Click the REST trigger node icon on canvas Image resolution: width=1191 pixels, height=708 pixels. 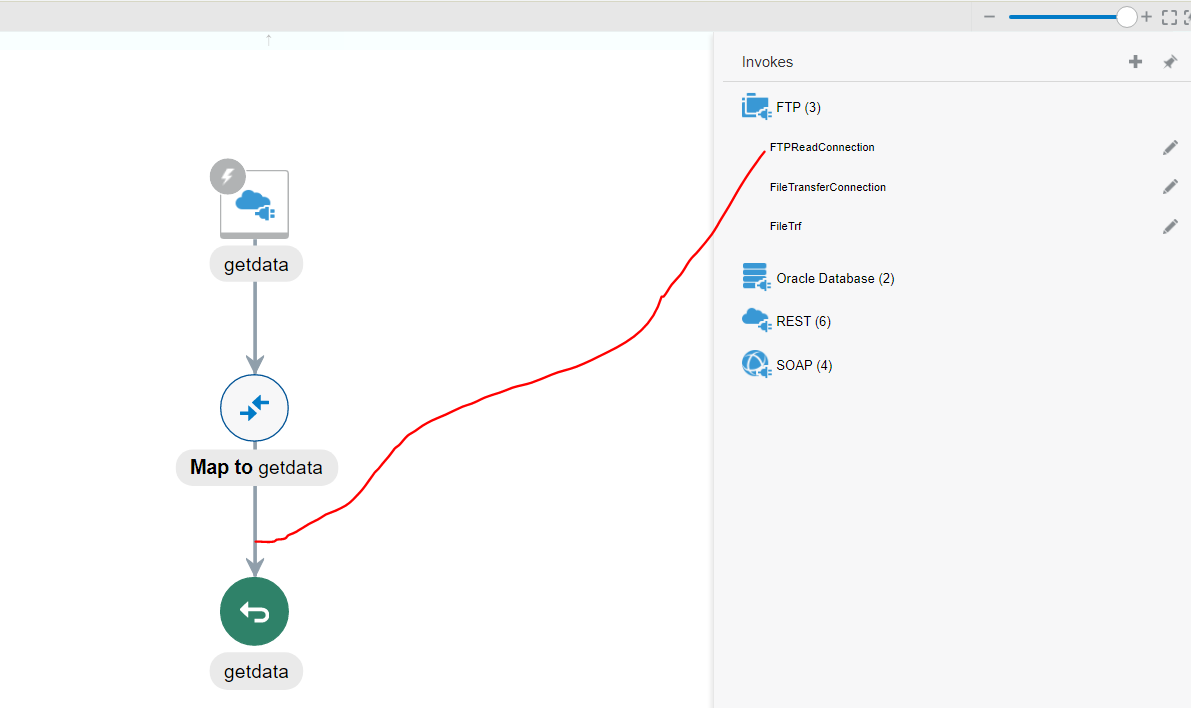[254, 204]
